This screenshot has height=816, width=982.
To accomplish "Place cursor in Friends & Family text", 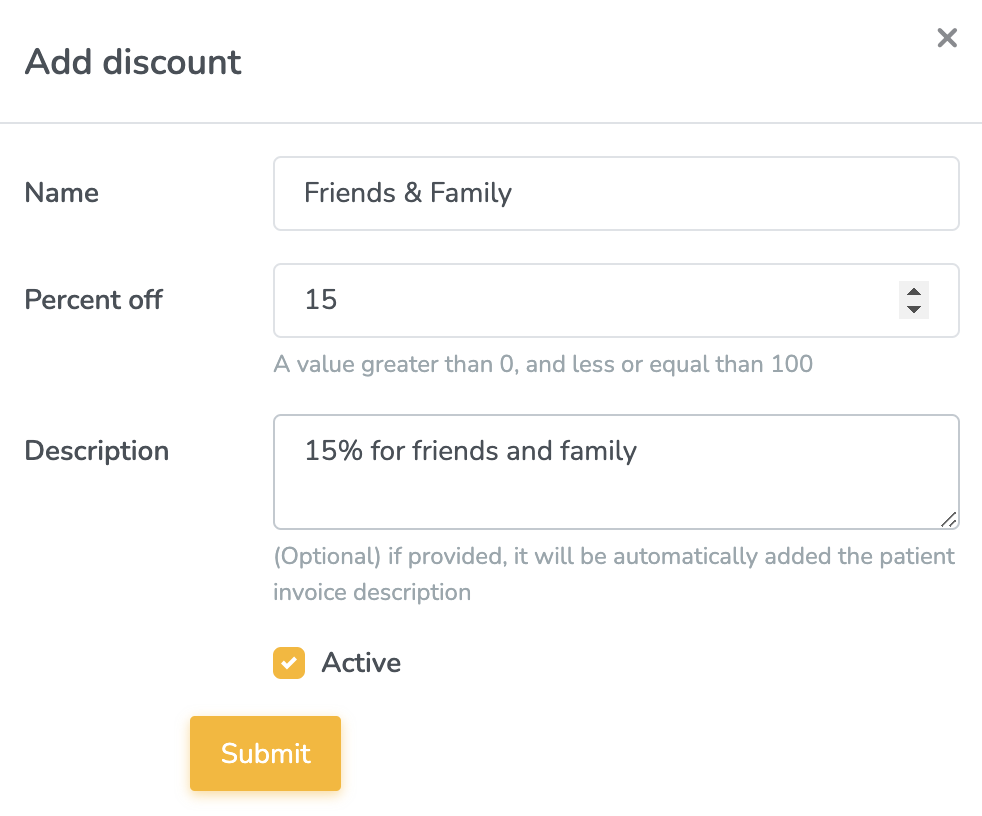I will [408, 193].
